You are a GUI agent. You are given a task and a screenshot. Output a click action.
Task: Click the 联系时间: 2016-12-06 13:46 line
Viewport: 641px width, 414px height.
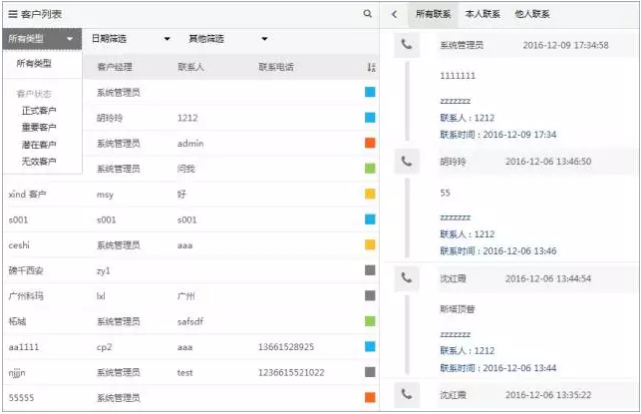(498, 251)
